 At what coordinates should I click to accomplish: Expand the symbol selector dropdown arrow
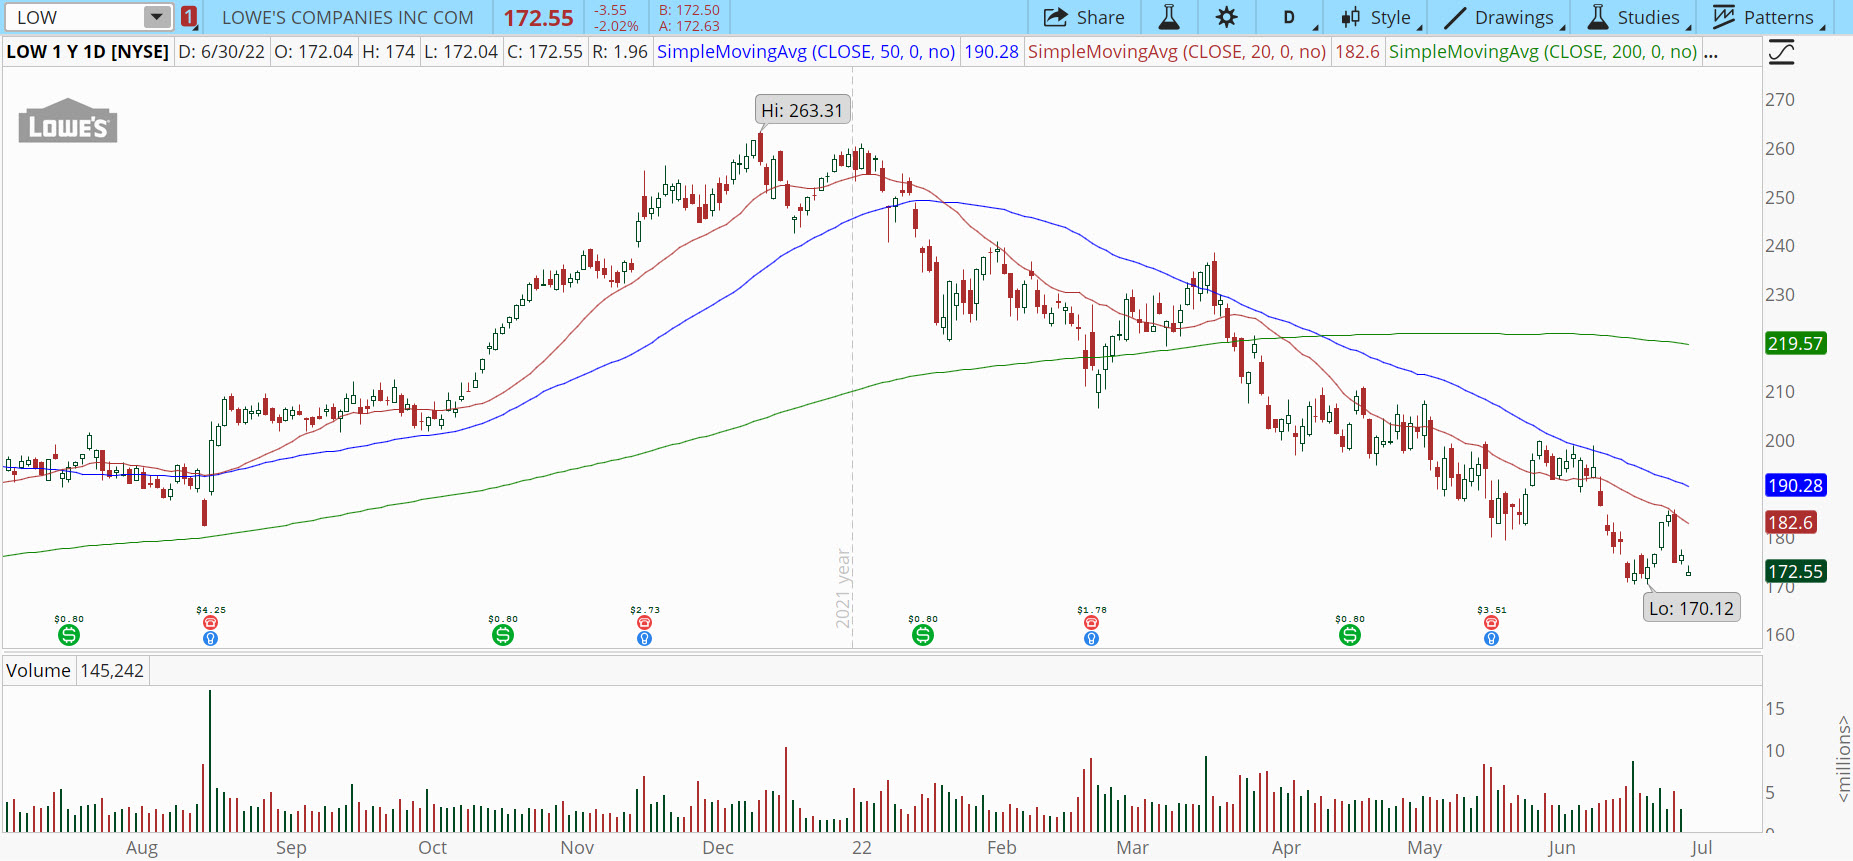[x=157, y=17]
